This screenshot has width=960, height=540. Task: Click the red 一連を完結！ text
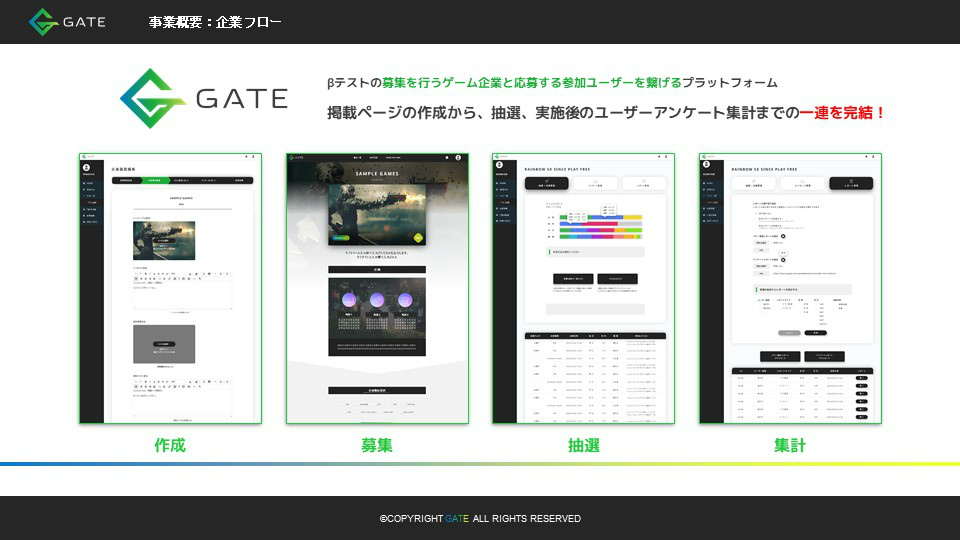[x=842, y=113]
